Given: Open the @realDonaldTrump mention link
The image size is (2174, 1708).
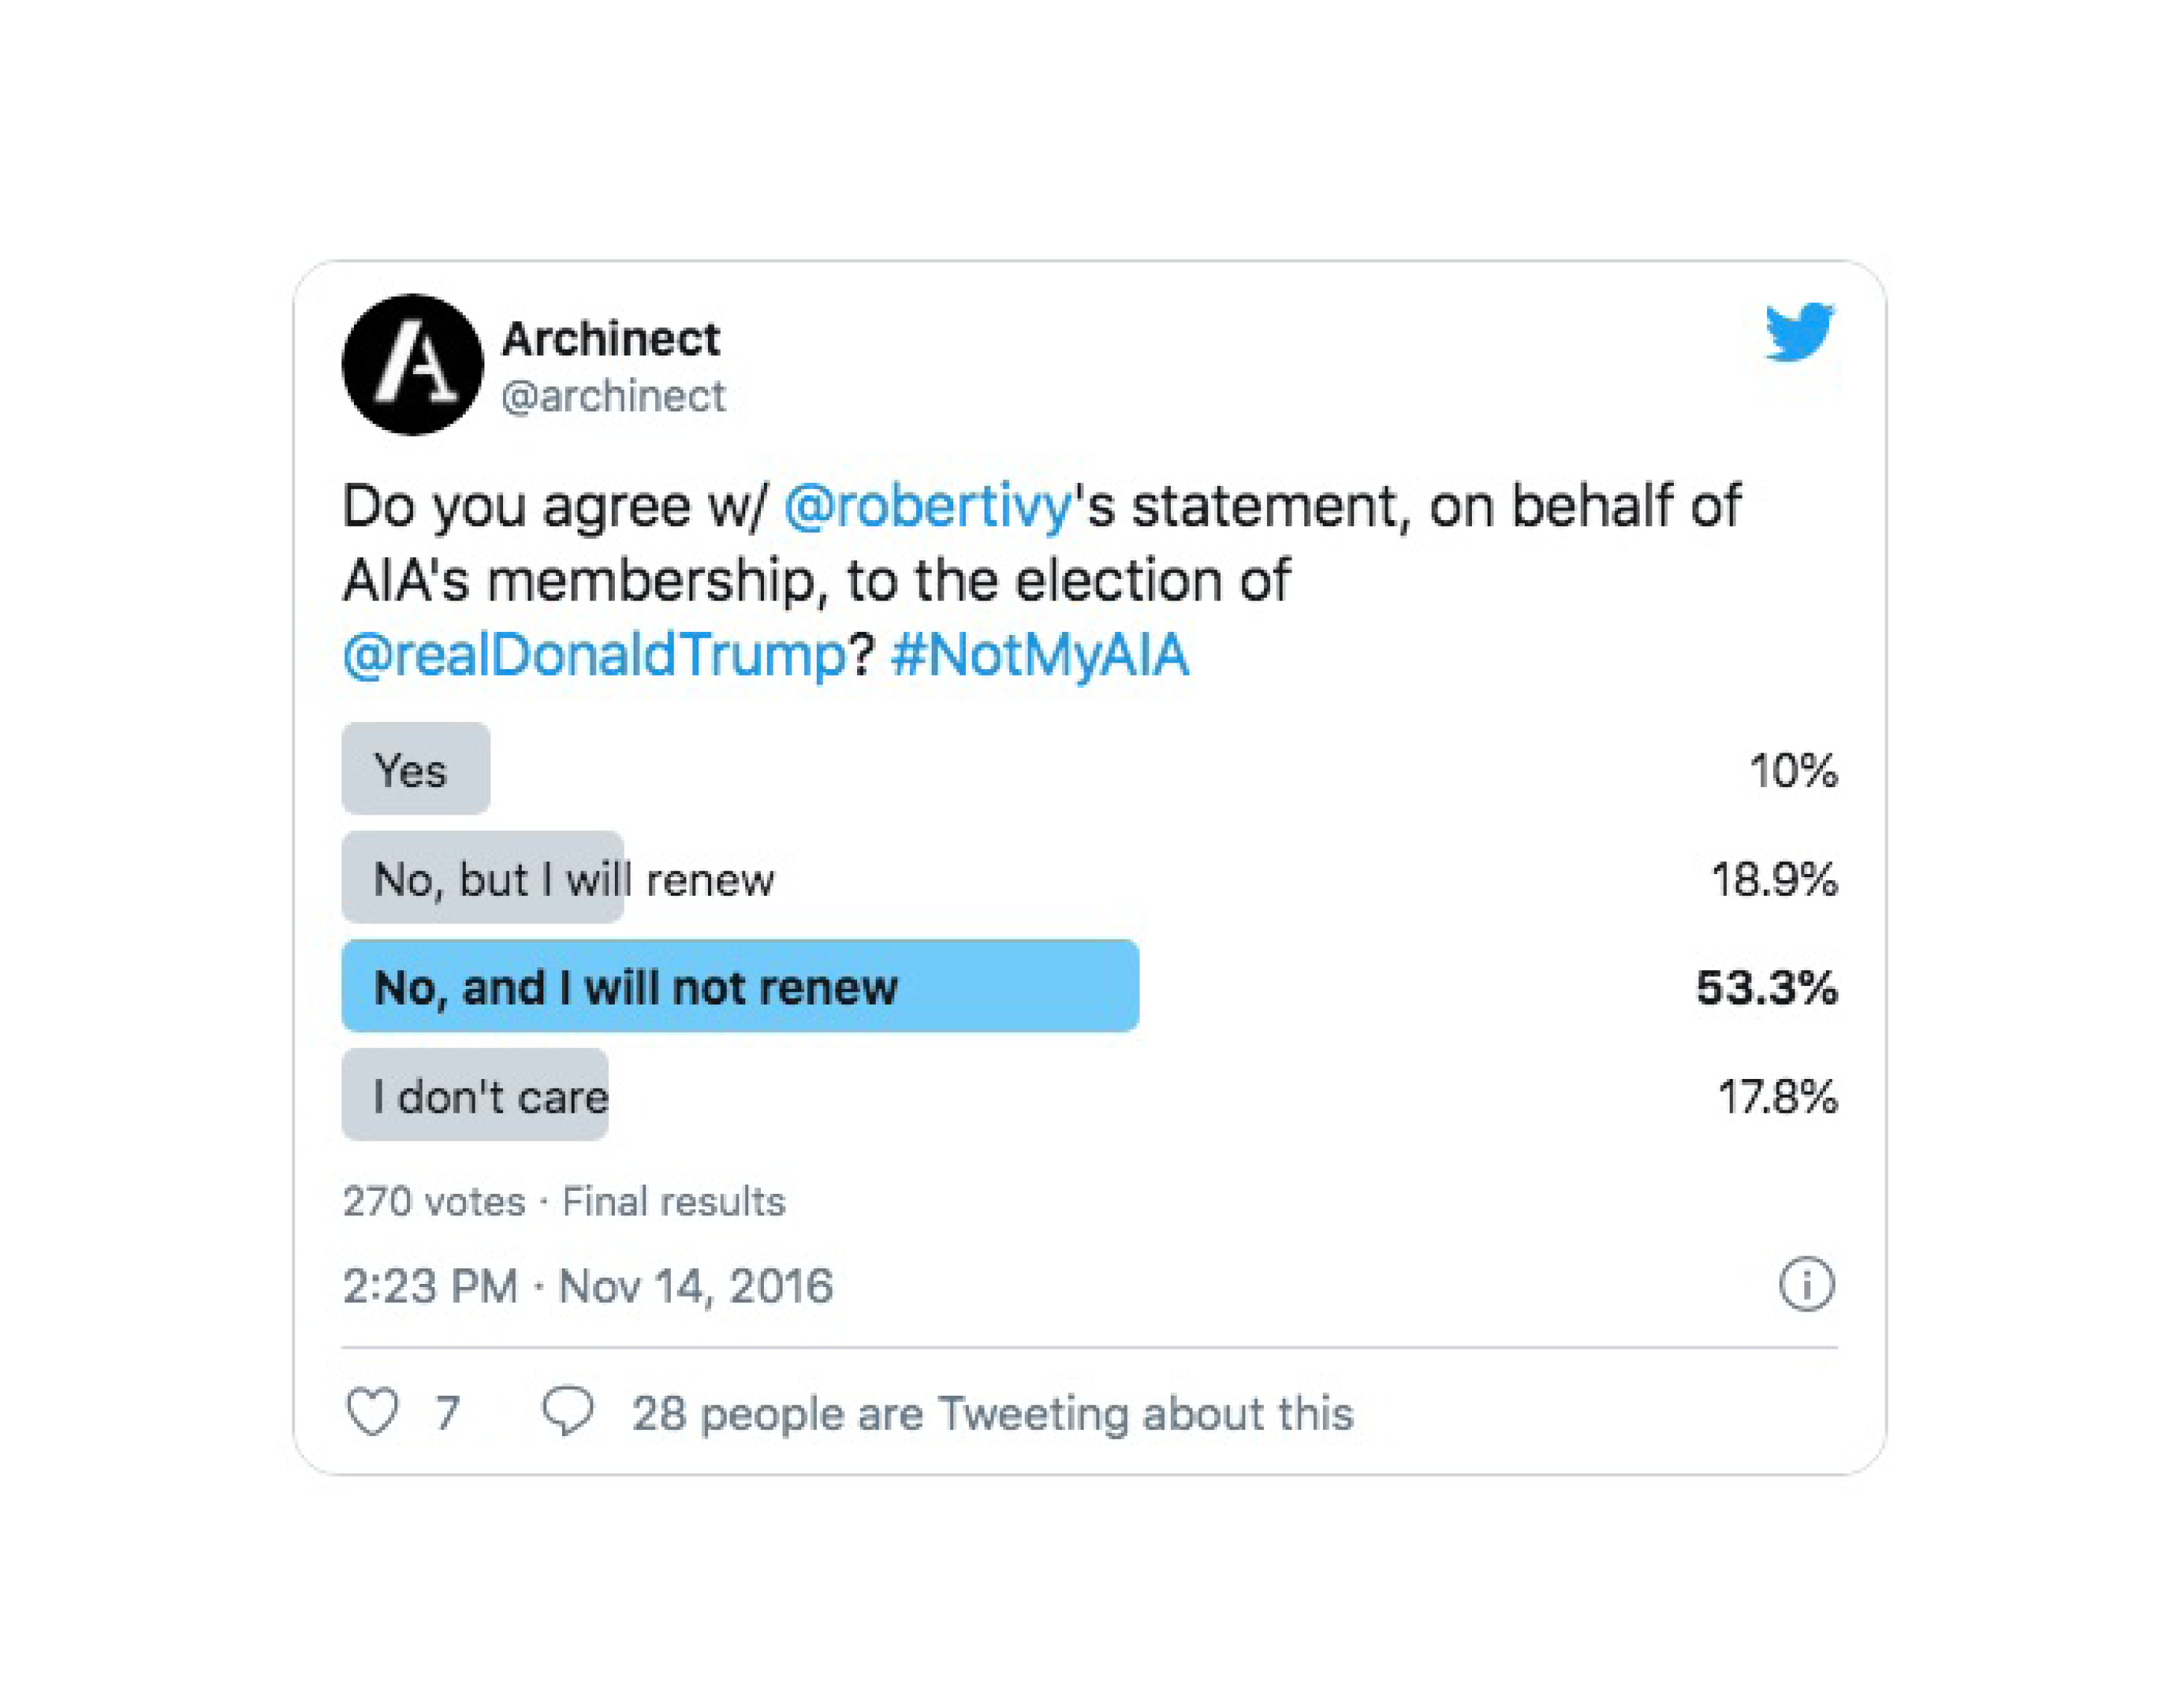Looking at the screenshot, I should click(595, 655).
